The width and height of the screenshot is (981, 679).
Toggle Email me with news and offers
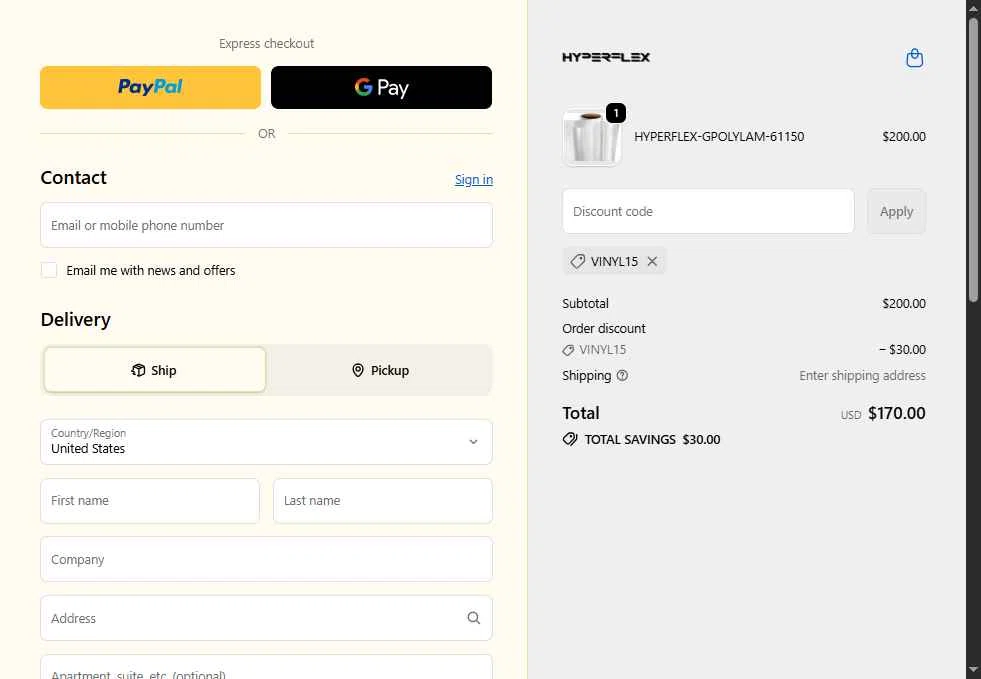49,270
